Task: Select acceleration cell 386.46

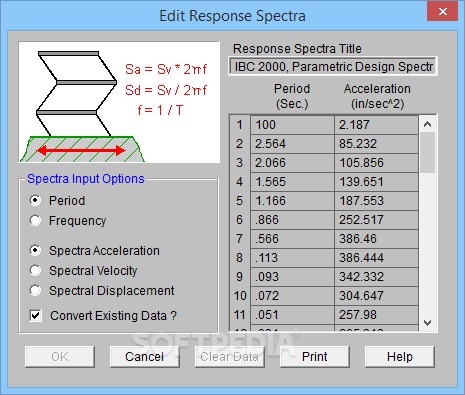Action: (376, 239)
